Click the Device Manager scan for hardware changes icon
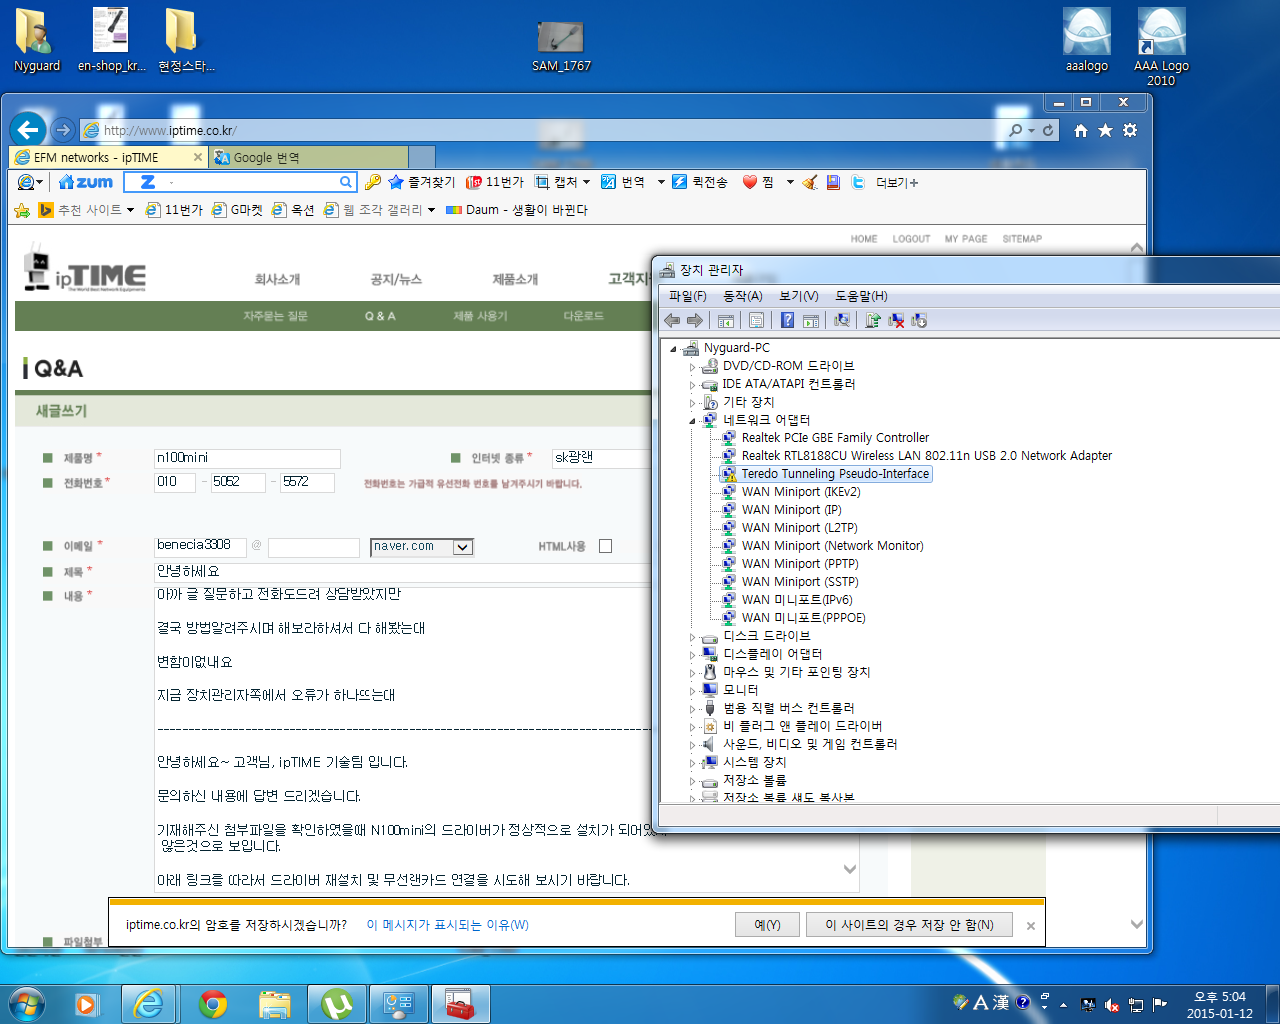Image resolution: width=1280 pixels, height=1024 pixels. pyautogui.click(x=842, y=320)
